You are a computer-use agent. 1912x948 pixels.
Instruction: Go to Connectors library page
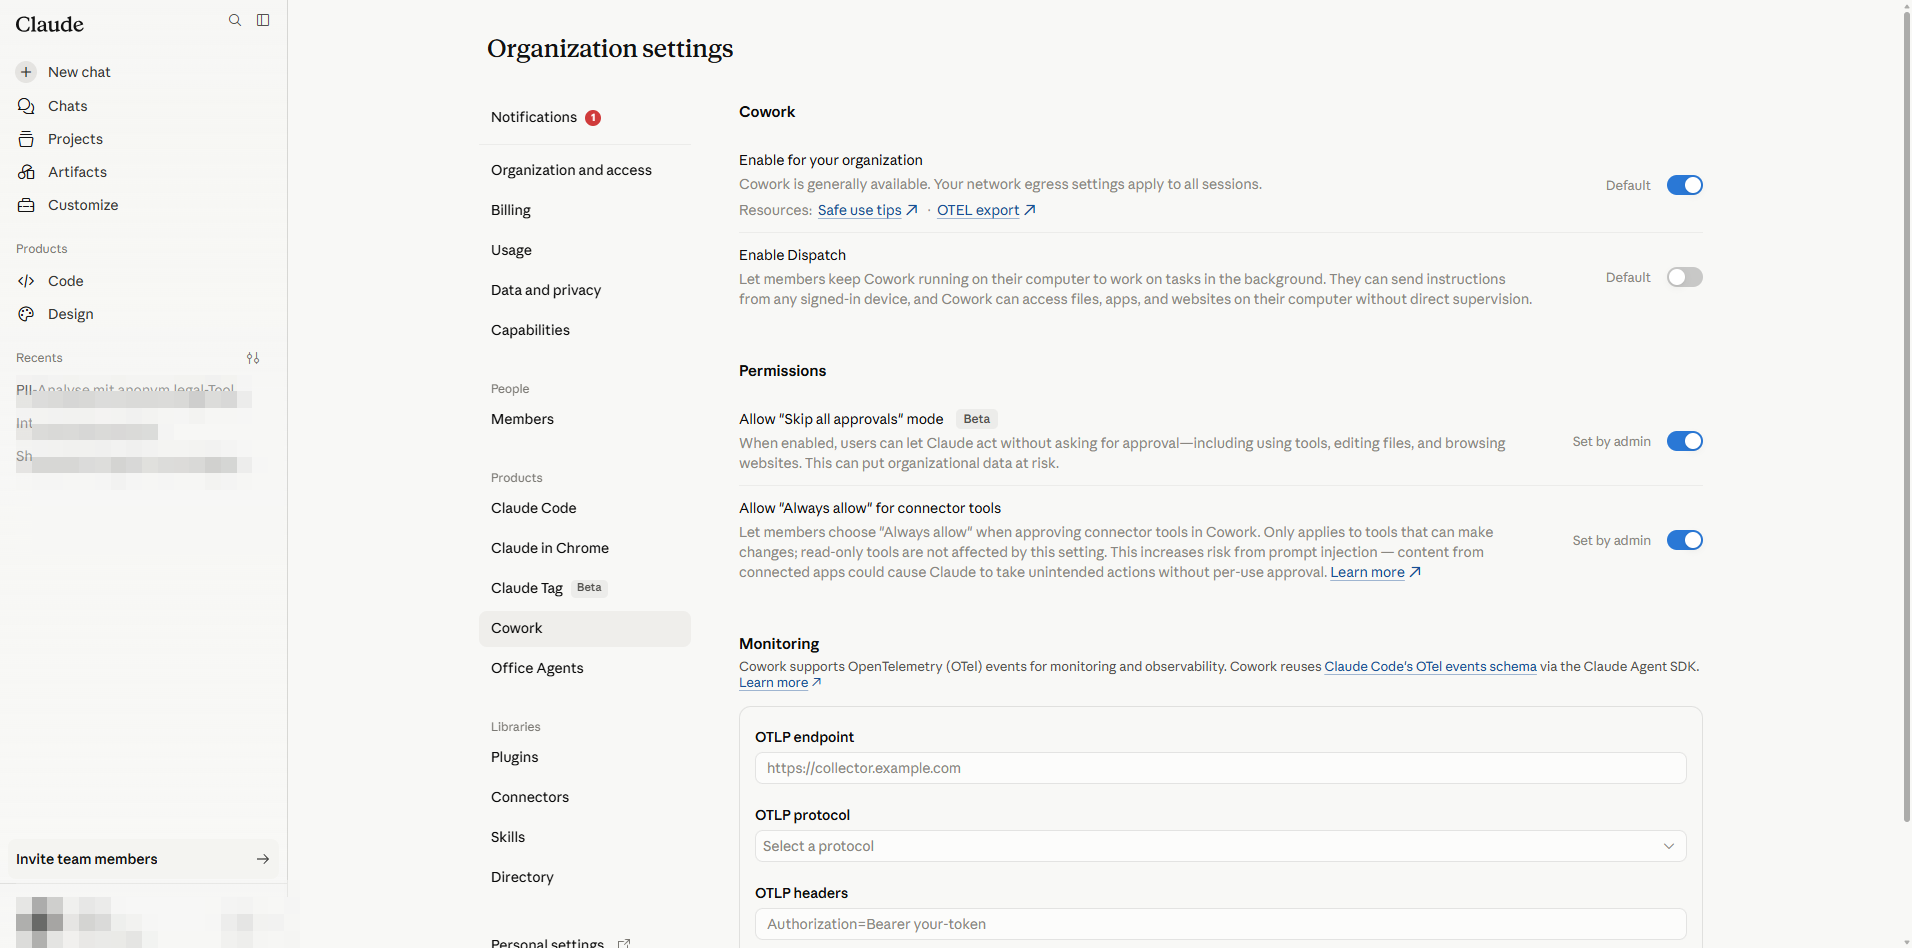pyautogui.click(x=585, y=797)
